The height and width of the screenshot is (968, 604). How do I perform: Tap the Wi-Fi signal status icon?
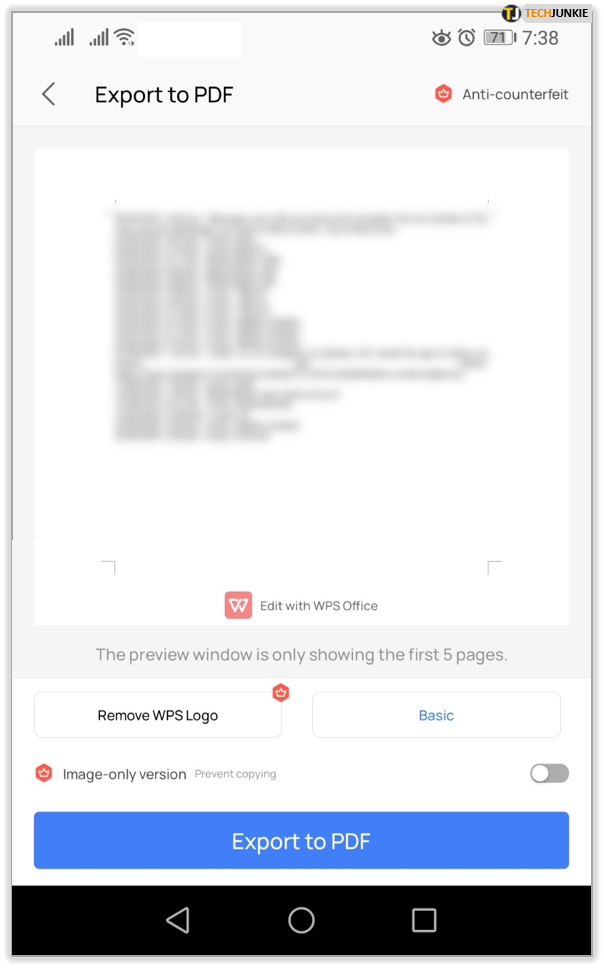click(125, 37)
